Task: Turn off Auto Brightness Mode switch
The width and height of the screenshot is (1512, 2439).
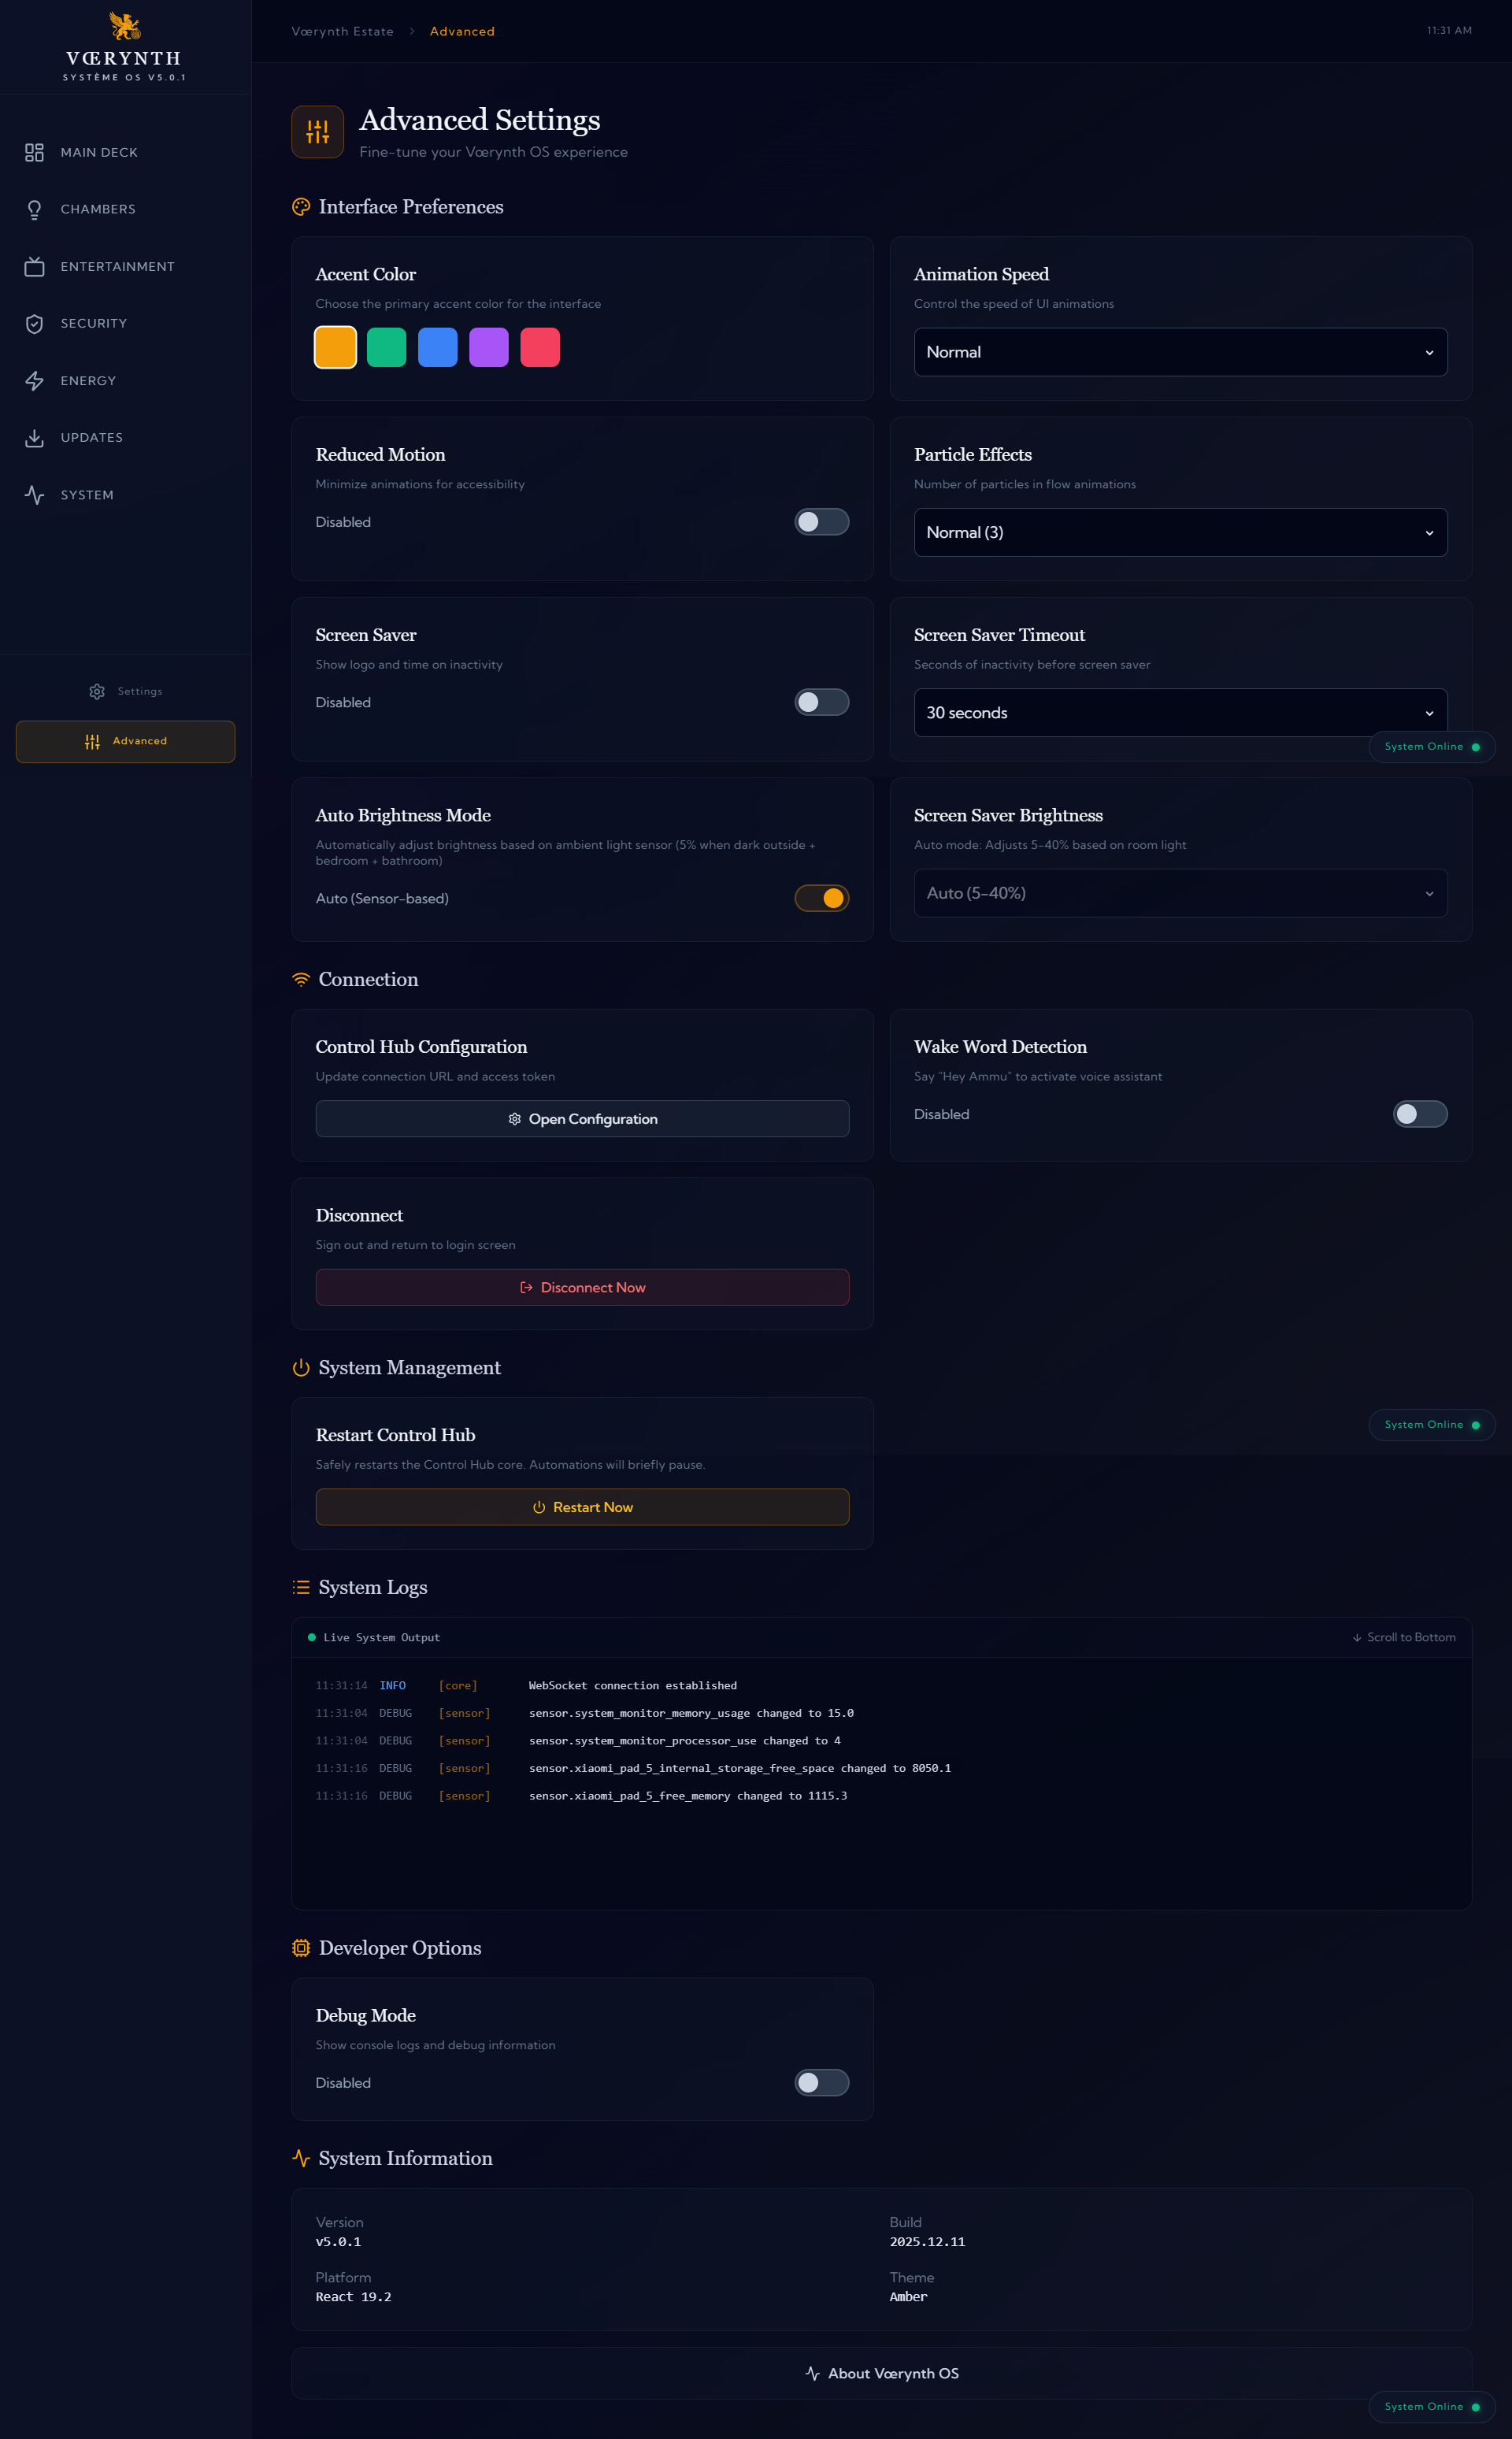Action: 821,898
